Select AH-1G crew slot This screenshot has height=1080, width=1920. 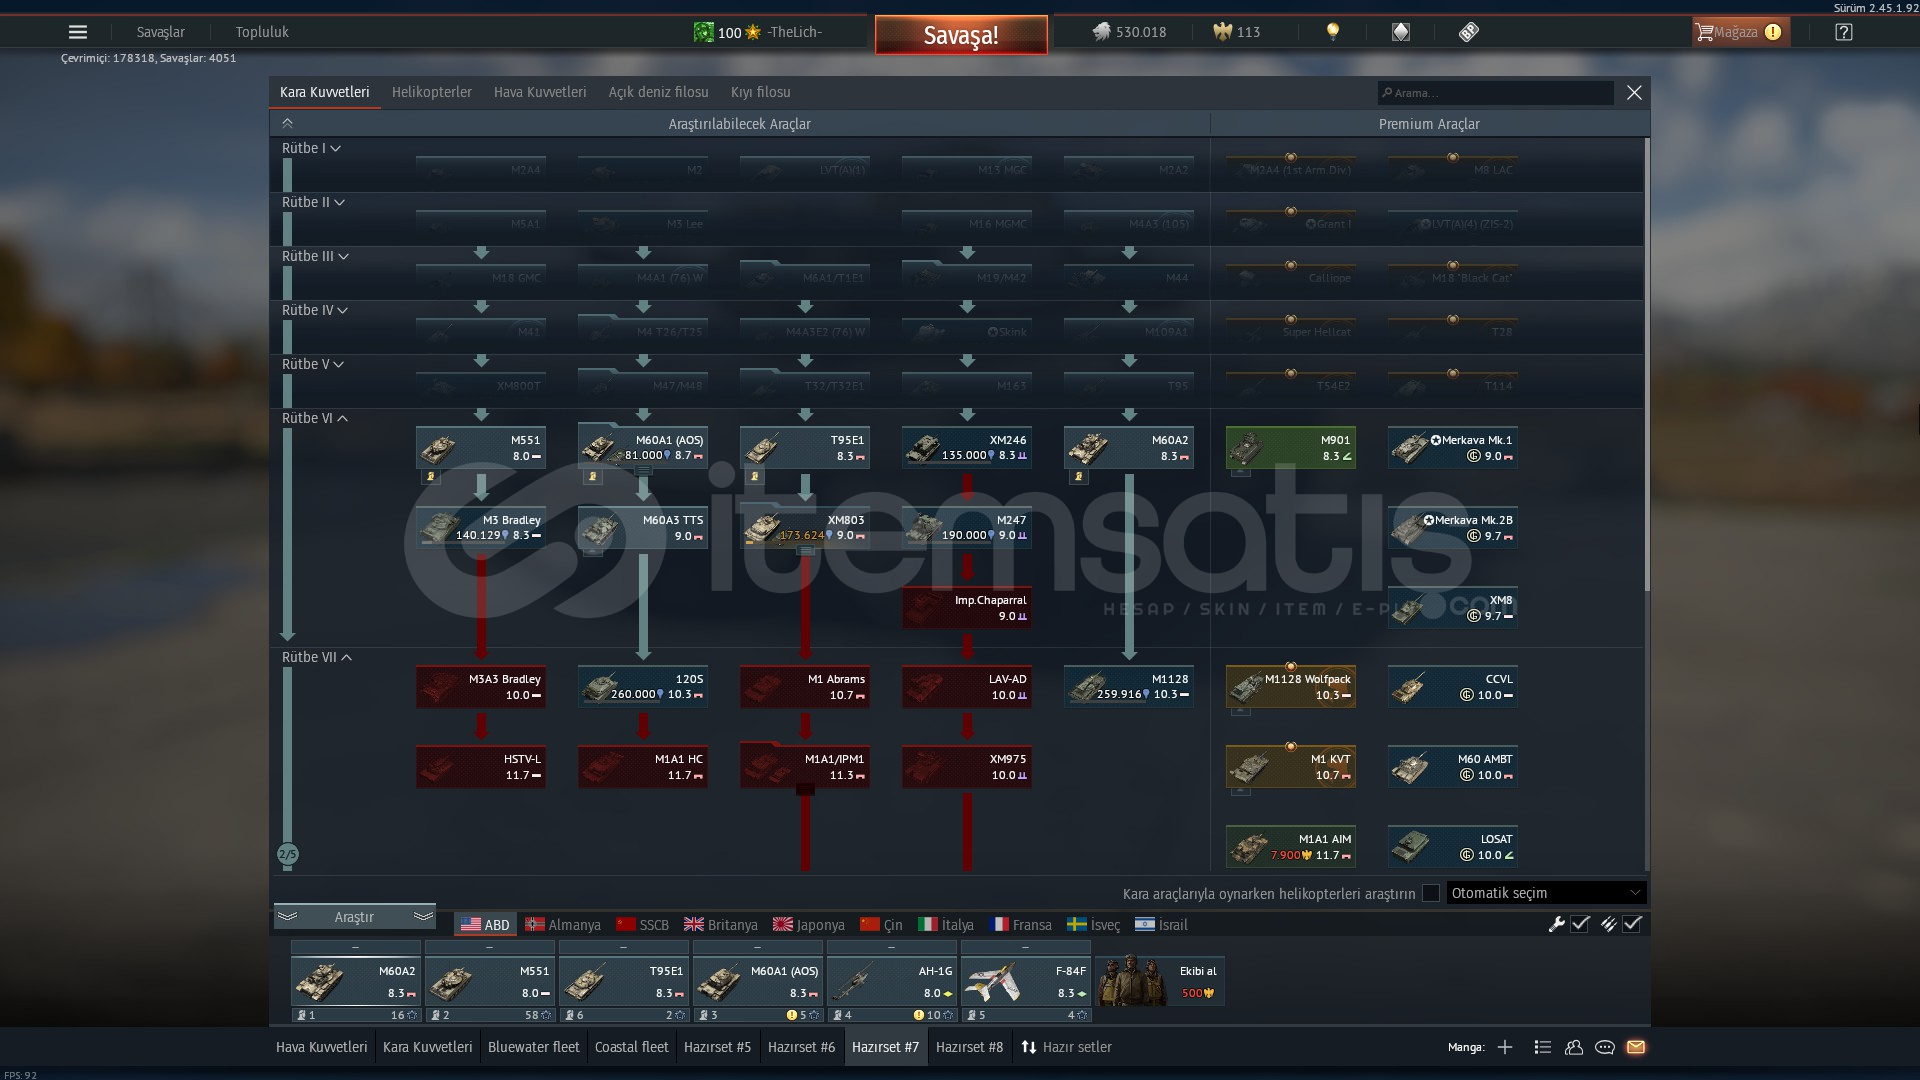[x=891, y=981]
